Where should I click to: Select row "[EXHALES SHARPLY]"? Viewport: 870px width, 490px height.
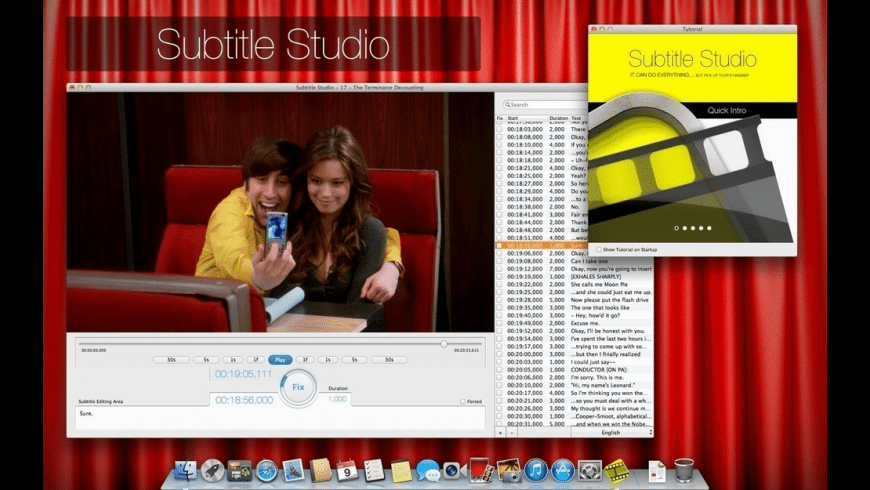pos(574,276)
